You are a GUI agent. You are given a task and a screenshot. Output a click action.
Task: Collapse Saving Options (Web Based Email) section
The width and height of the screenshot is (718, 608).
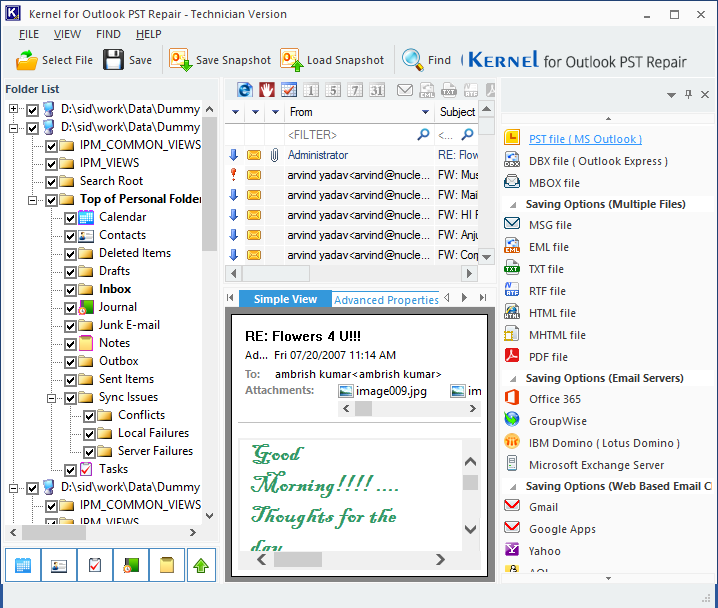click(513, 487)
